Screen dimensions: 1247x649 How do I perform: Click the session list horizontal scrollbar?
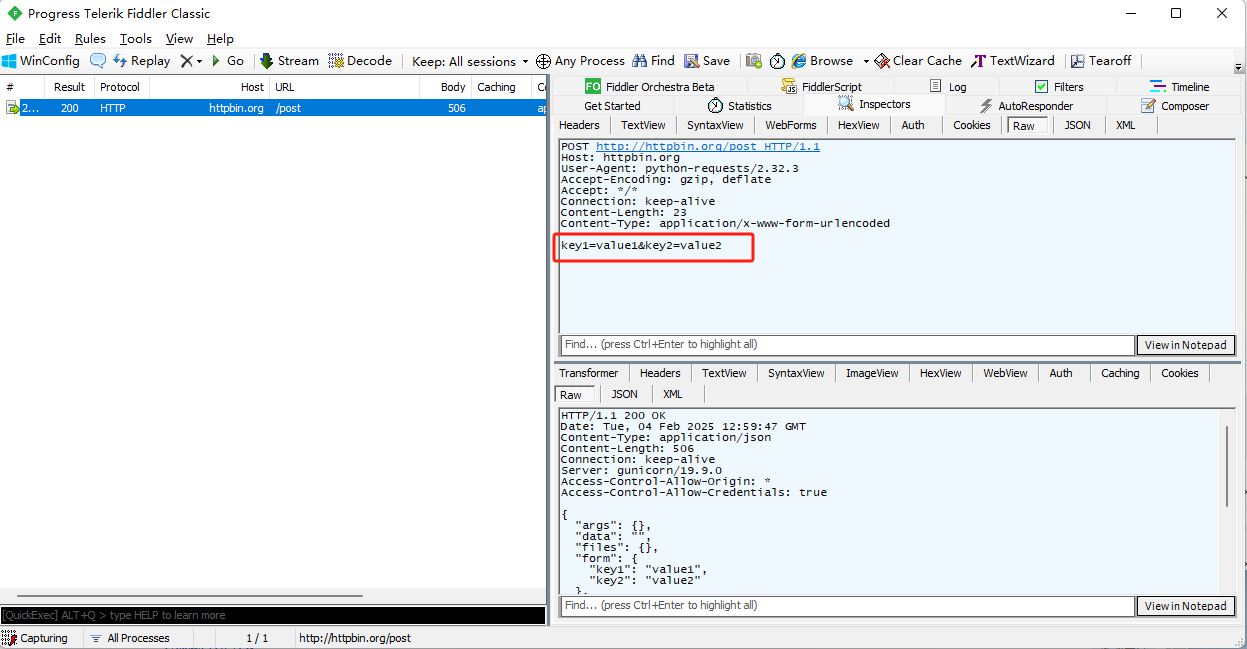[190, 596]
